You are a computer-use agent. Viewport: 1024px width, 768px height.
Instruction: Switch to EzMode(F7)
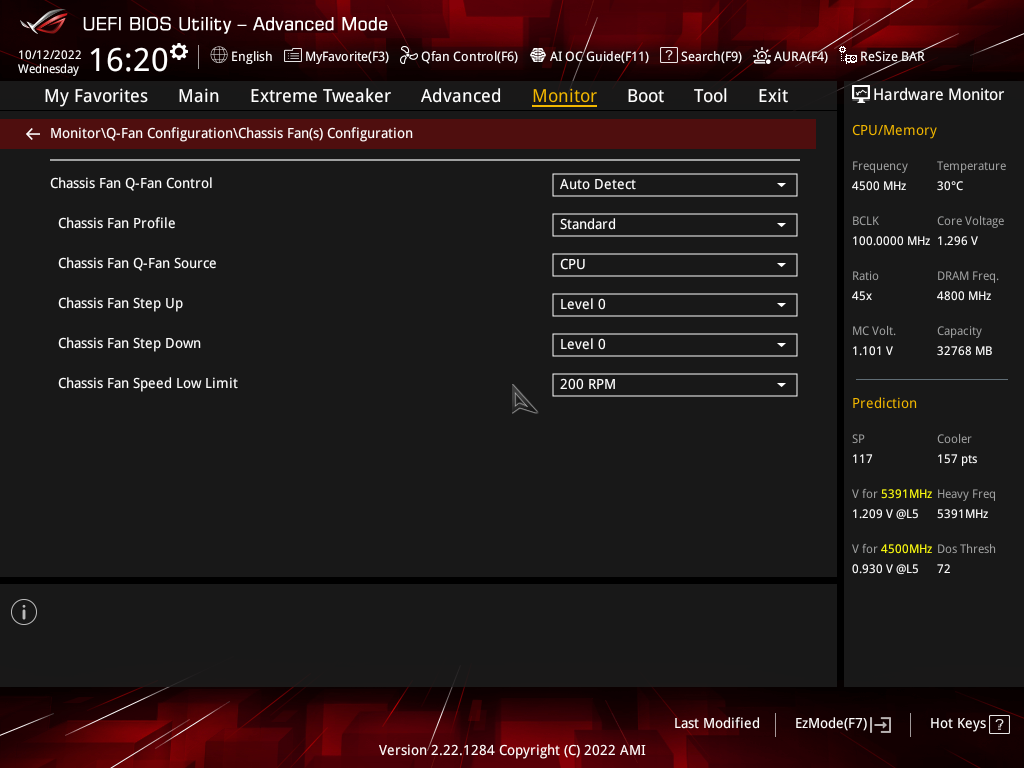pos(842,724)
